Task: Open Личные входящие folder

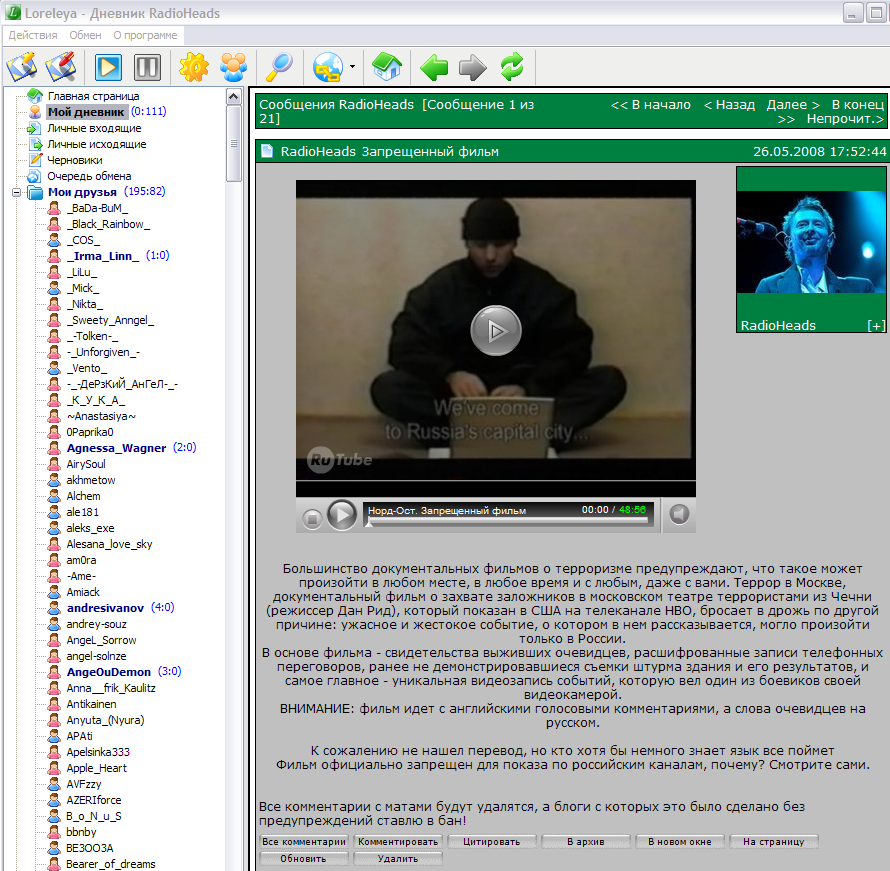Action: 94,128
